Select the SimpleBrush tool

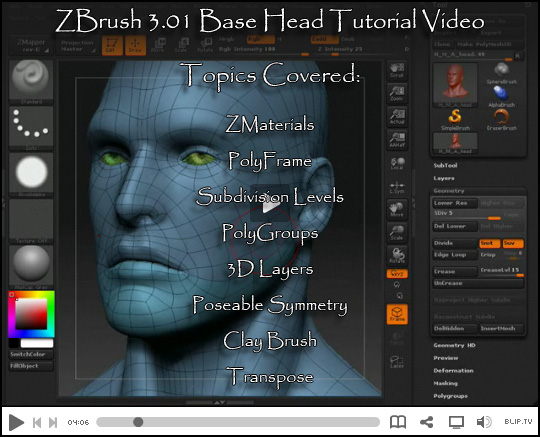455,119
